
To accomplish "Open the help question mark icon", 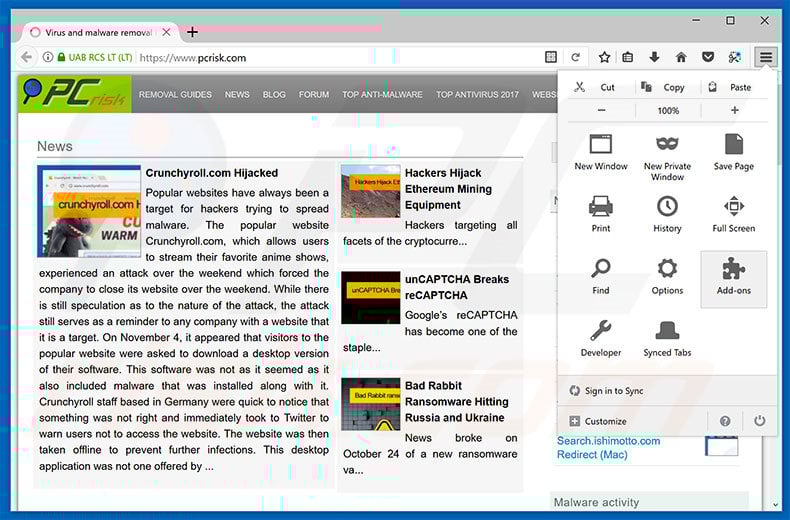I will (x=725, y=421).
